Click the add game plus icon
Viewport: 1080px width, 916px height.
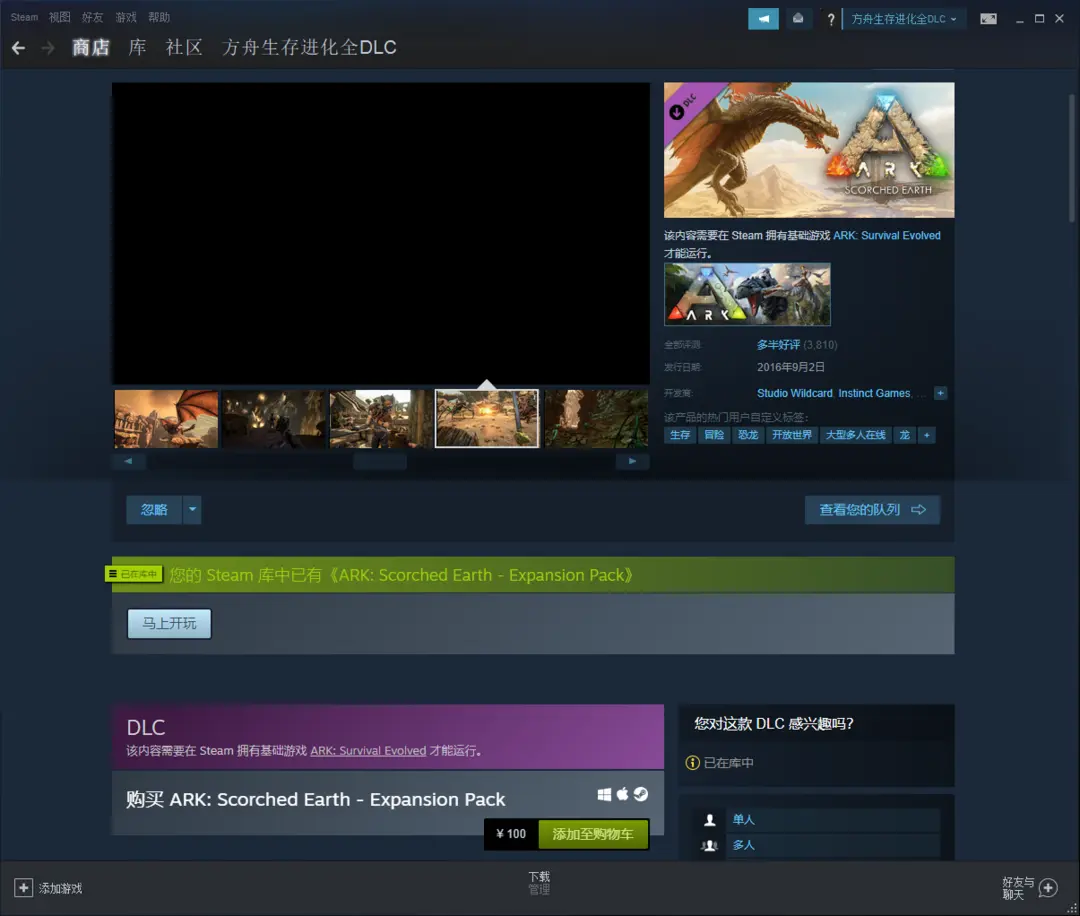[x=23, y=888]
